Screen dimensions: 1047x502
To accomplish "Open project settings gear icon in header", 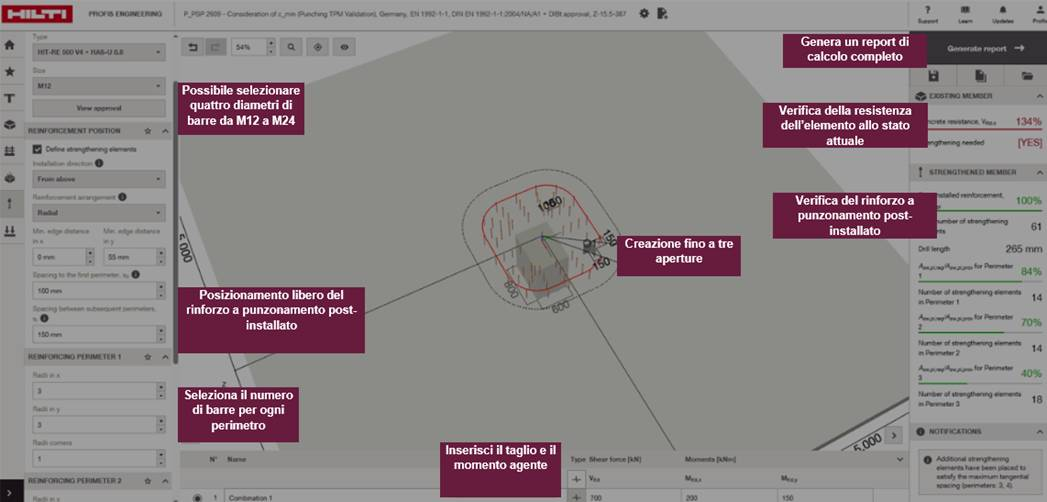I will tap(644, 13).
